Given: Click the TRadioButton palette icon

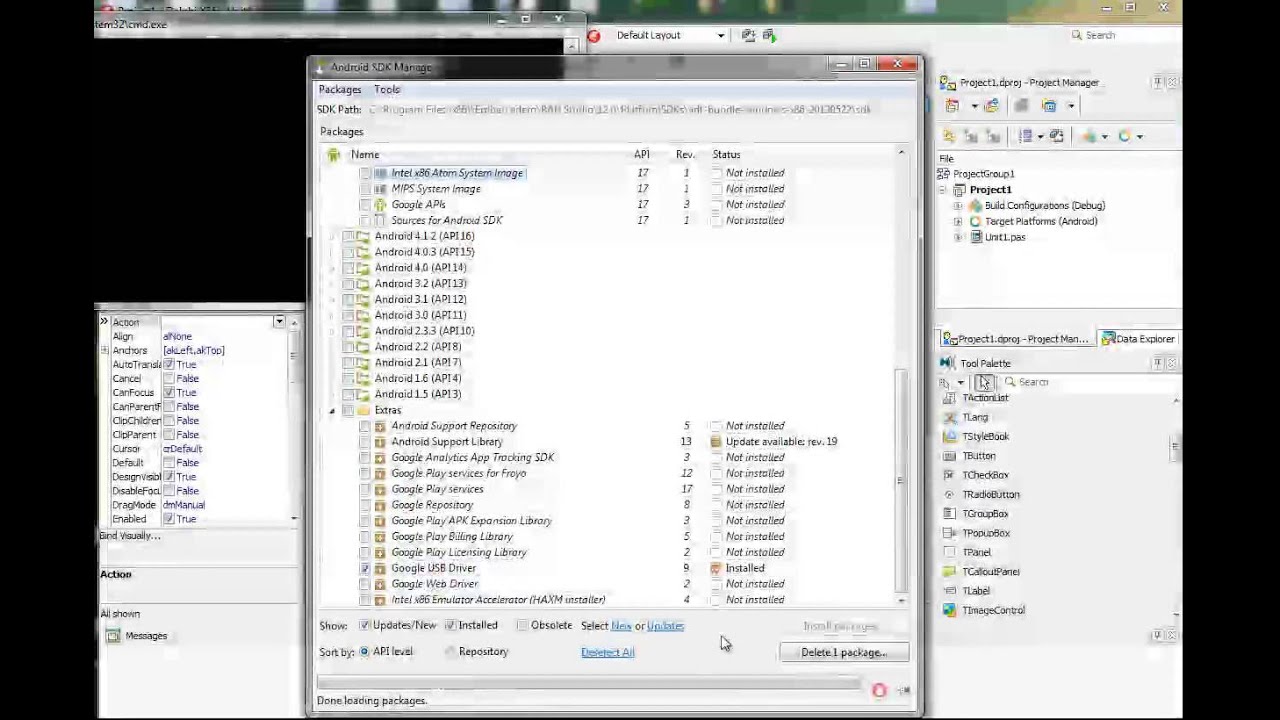Looking at the screenshot, I should coord(949,494).
